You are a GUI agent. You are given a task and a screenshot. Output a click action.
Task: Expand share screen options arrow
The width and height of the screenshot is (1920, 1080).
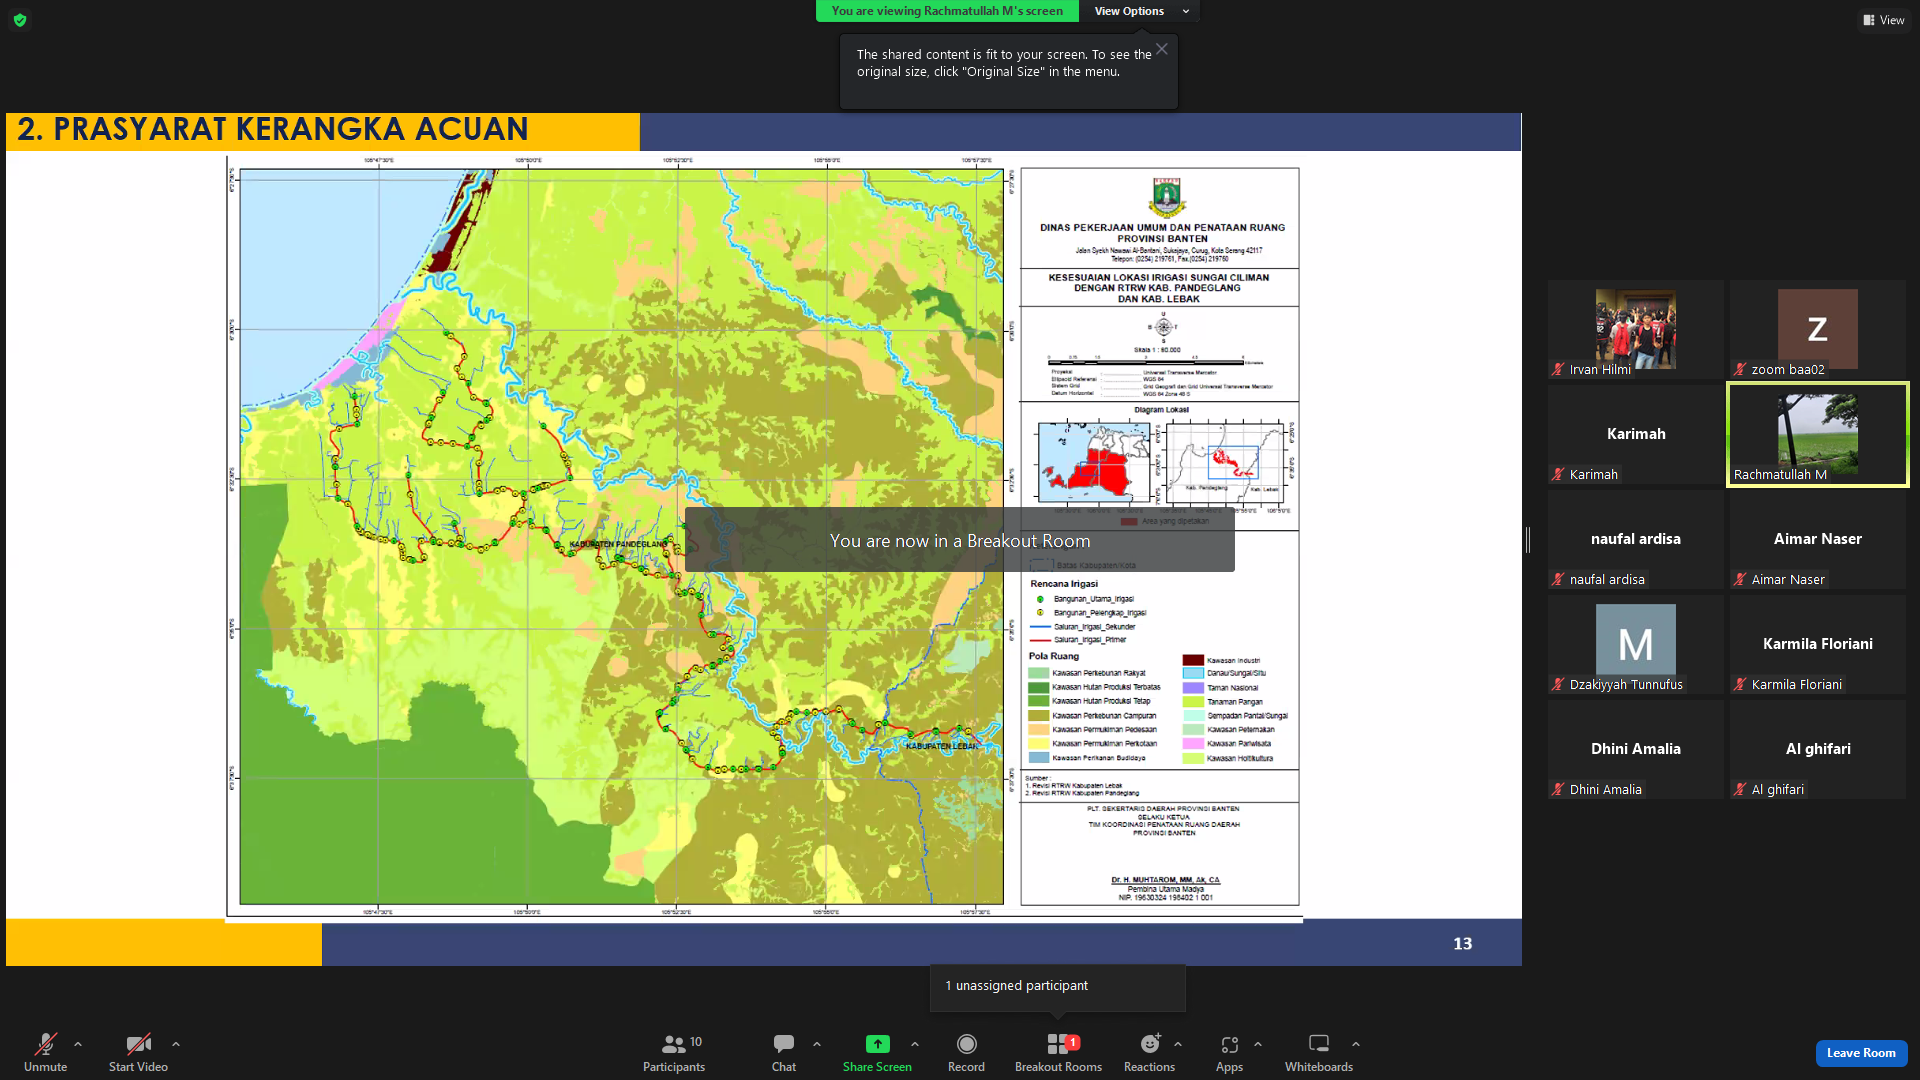click(x=915, y=1044)
